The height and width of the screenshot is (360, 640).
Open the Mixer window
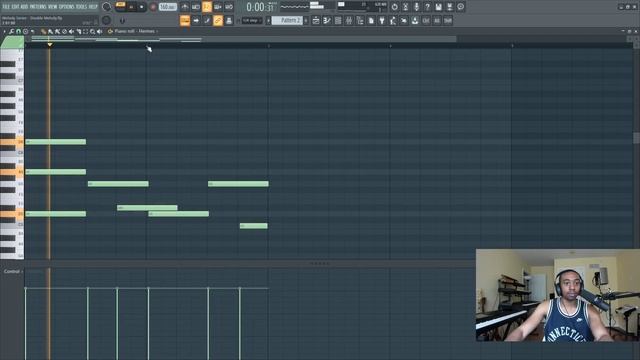[349, 20]
